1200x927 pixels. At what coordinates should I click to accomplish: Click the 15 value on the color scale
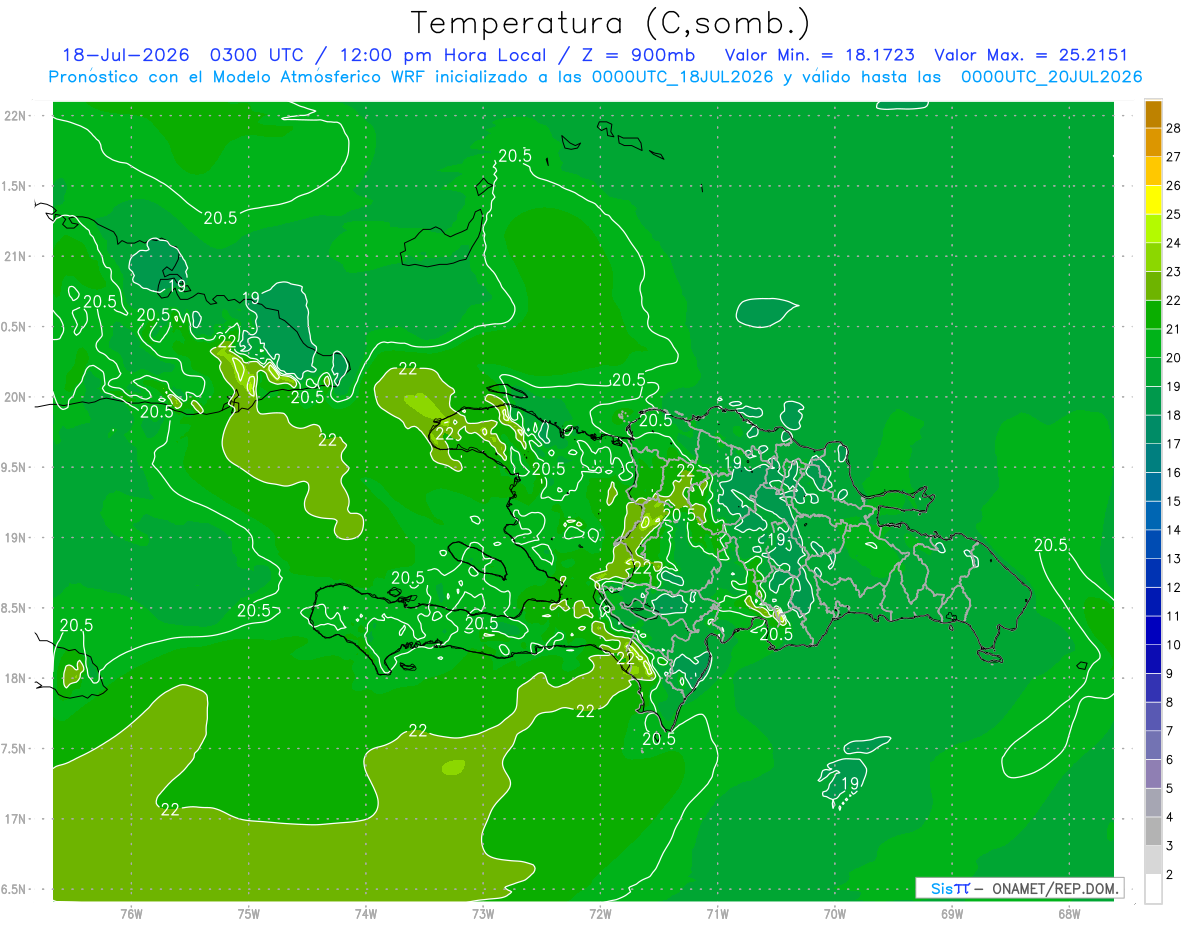pyautogui.click(x=1174, y=501)
